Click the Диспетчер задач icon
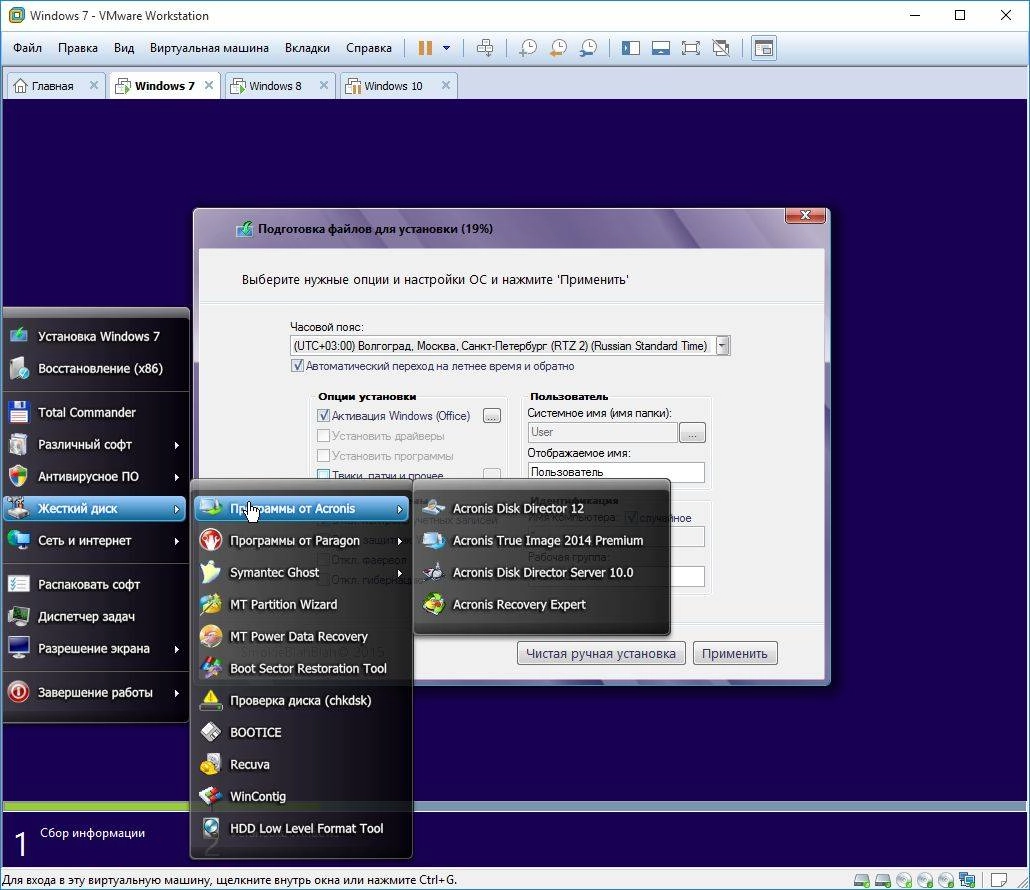Viewport: 1030px width, 890px height. [x=18, y=616]
